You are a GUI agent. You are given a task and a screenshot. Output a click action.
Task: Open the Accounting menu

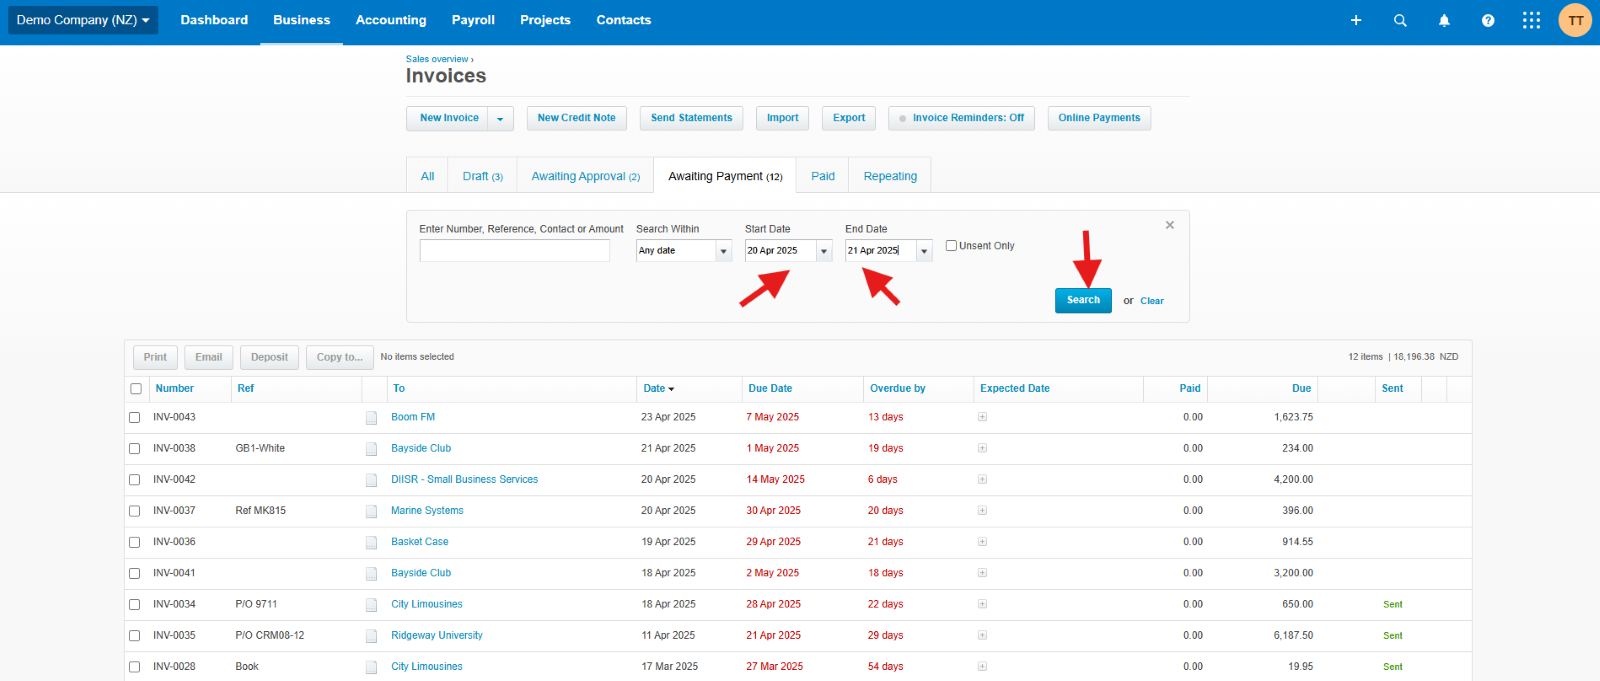click(391, 20)
